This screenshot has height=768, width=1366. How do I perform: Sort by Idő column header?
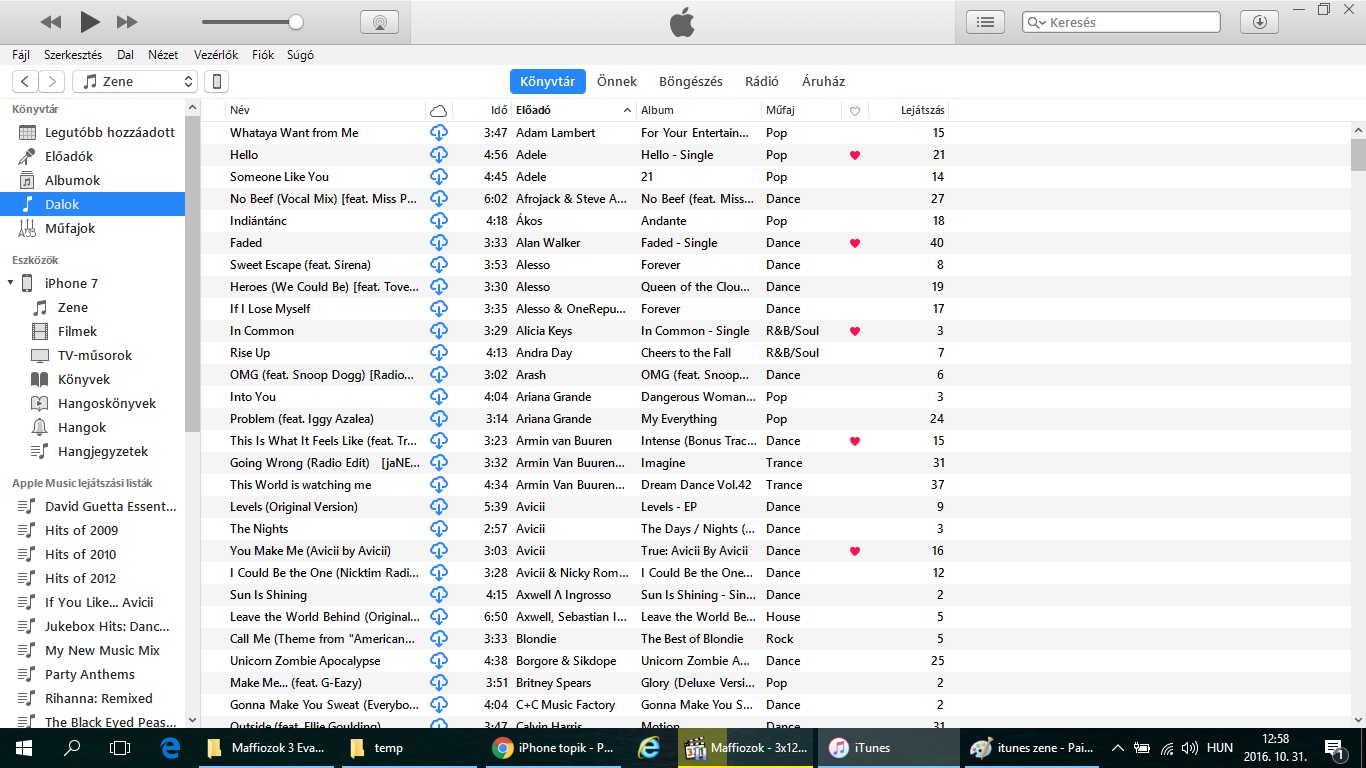(x=482, y=110)
